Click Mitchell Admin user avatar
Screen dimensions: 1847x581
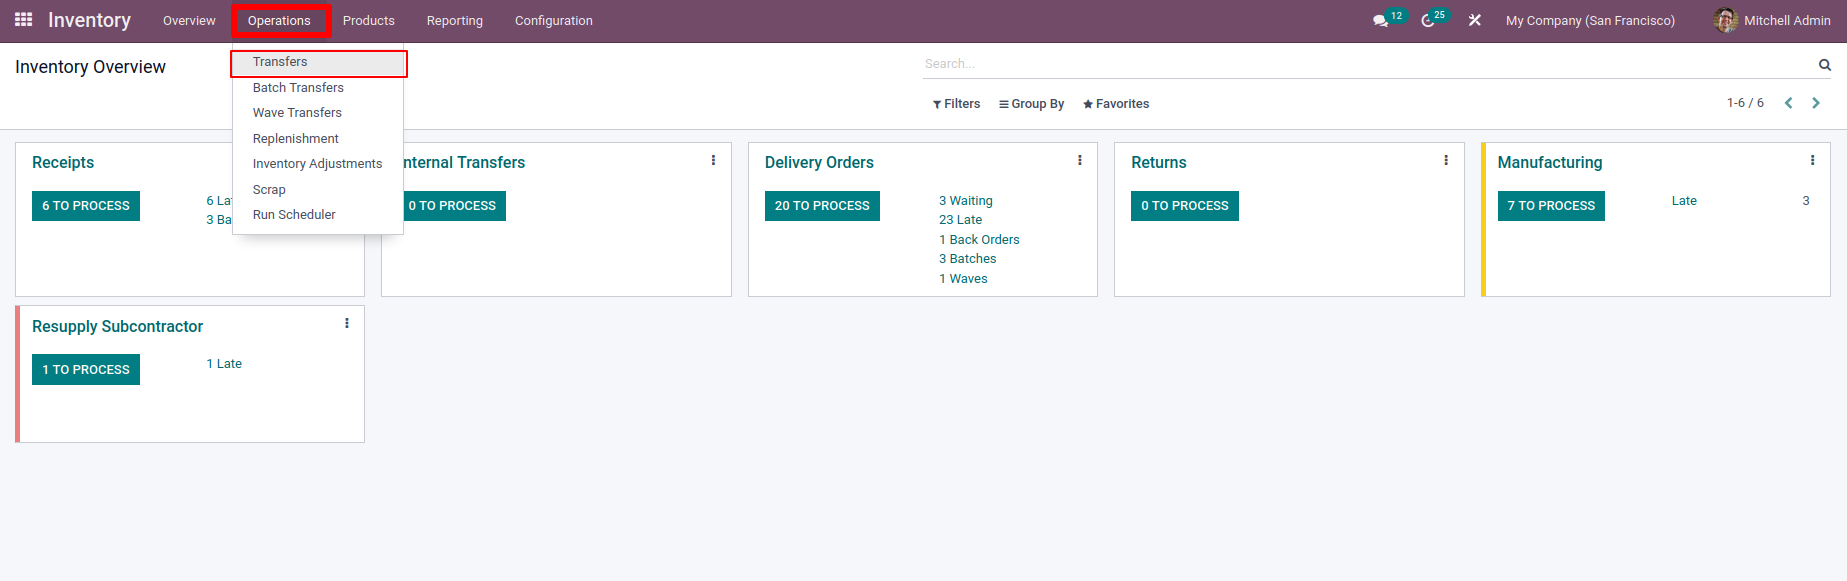tap(1725, 20)
